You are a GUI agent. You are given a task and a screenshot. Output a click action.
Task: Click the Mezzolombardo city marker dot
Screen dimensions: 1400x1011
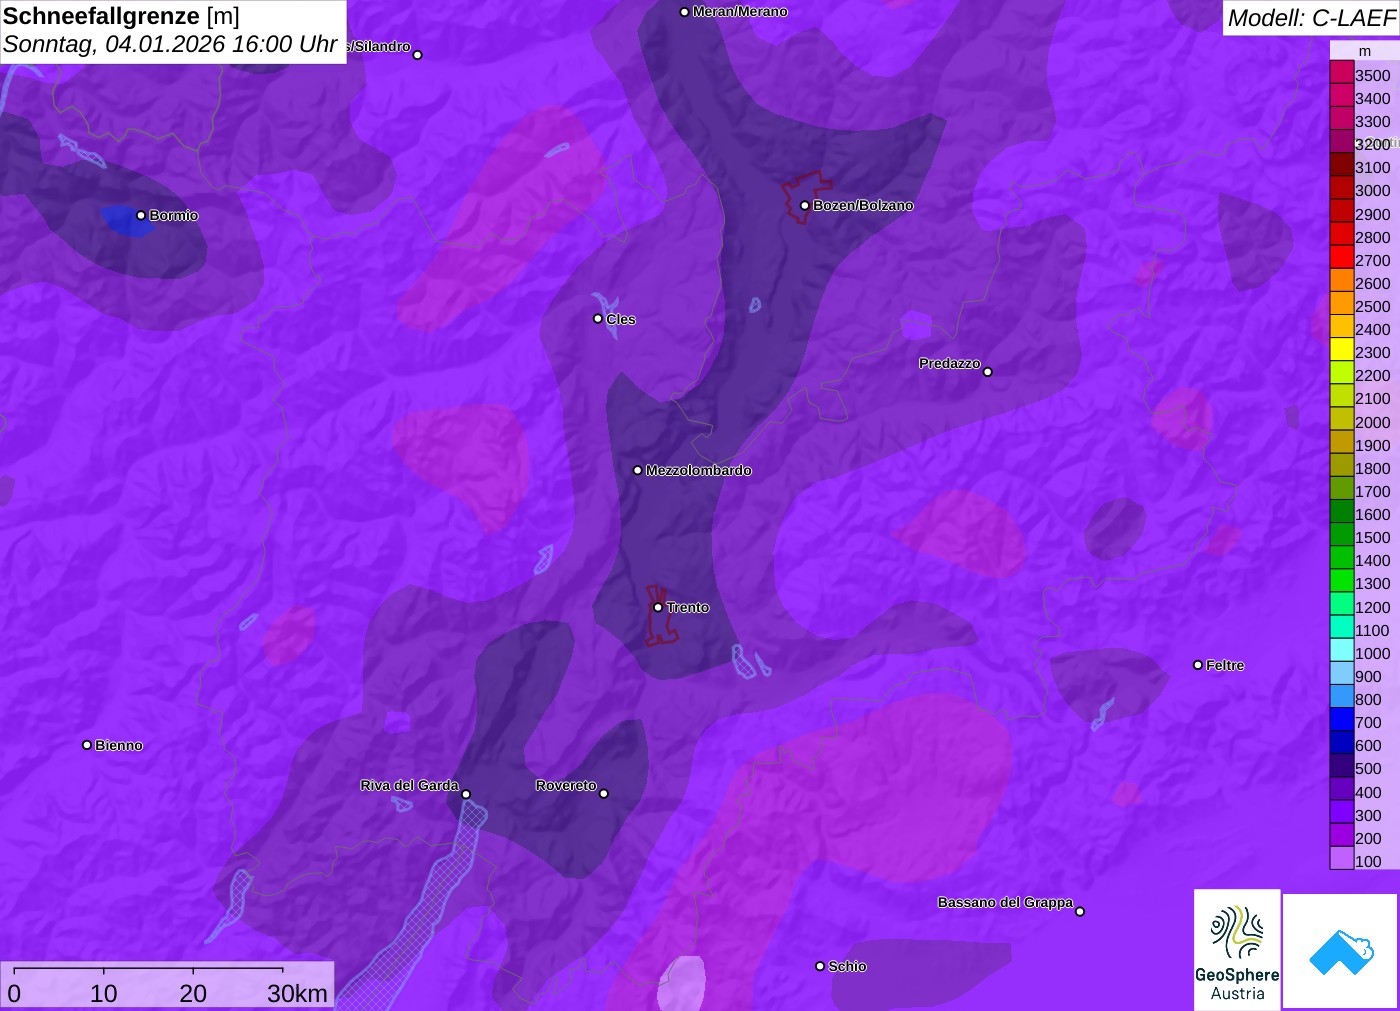point(638,470)
